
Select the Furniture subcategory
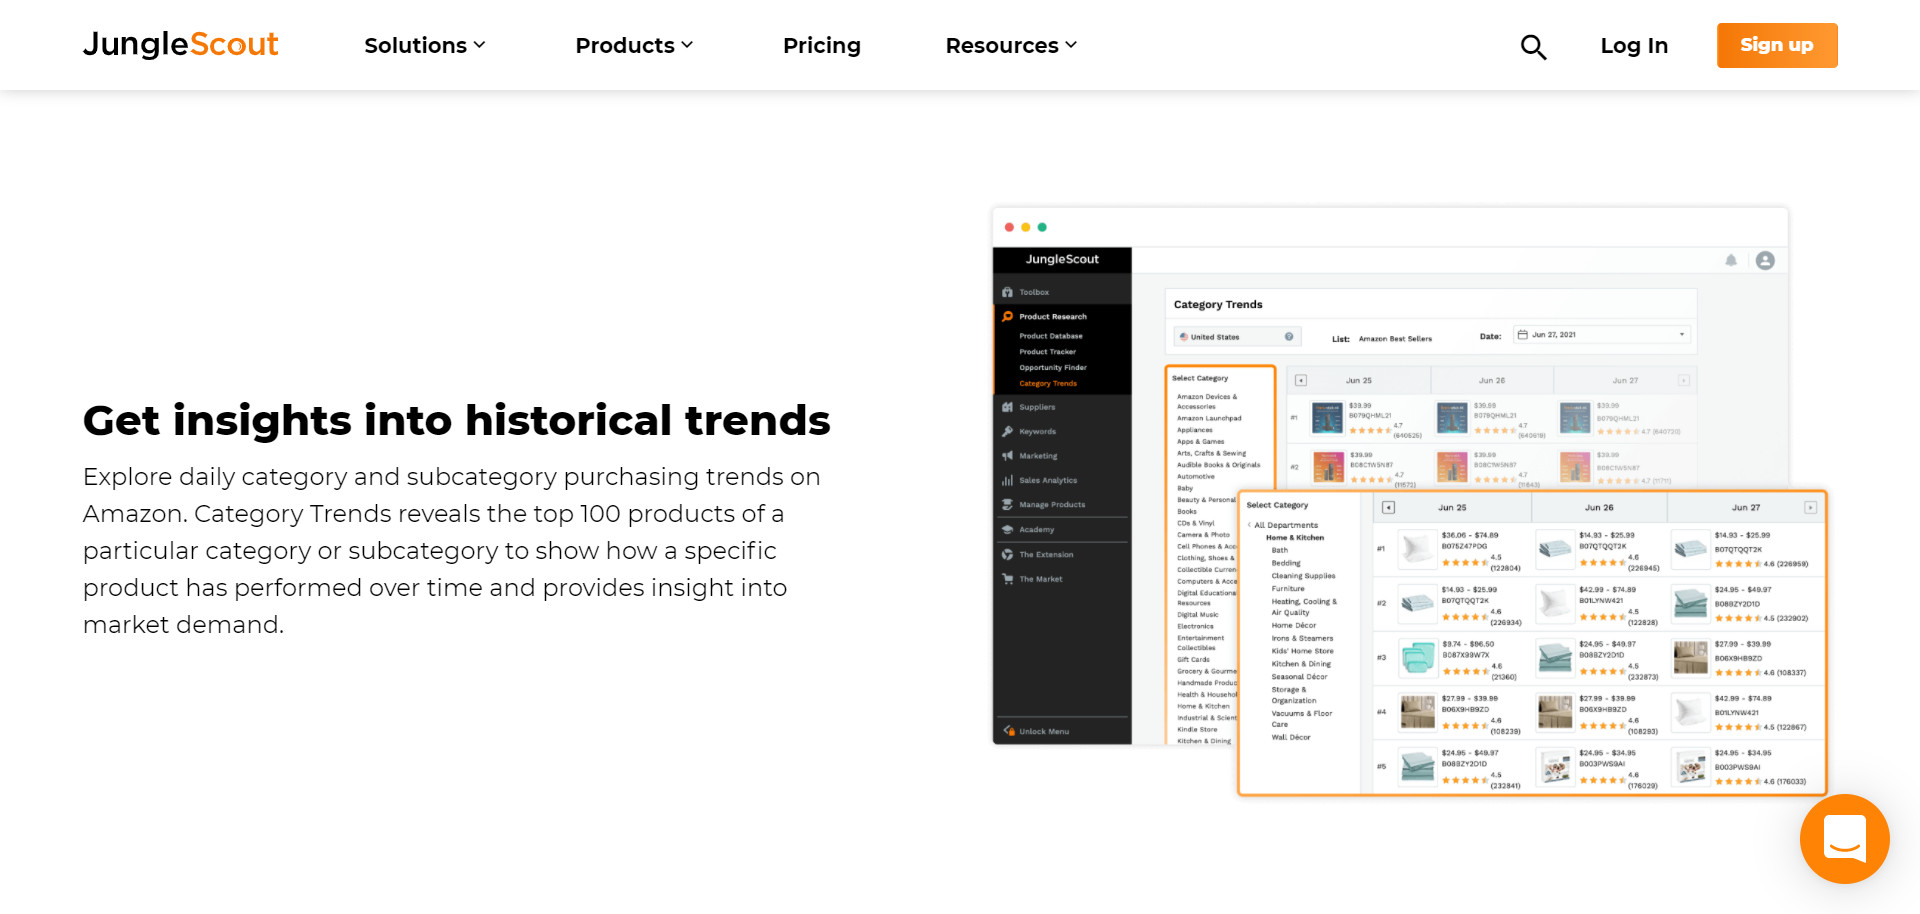[x=1288, y=589]
